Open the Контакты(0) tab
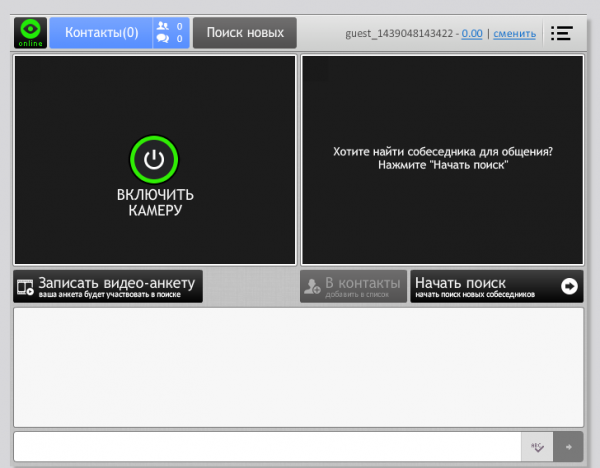The image size is (600, 468). pyautogui.click(x=101, y=33)
